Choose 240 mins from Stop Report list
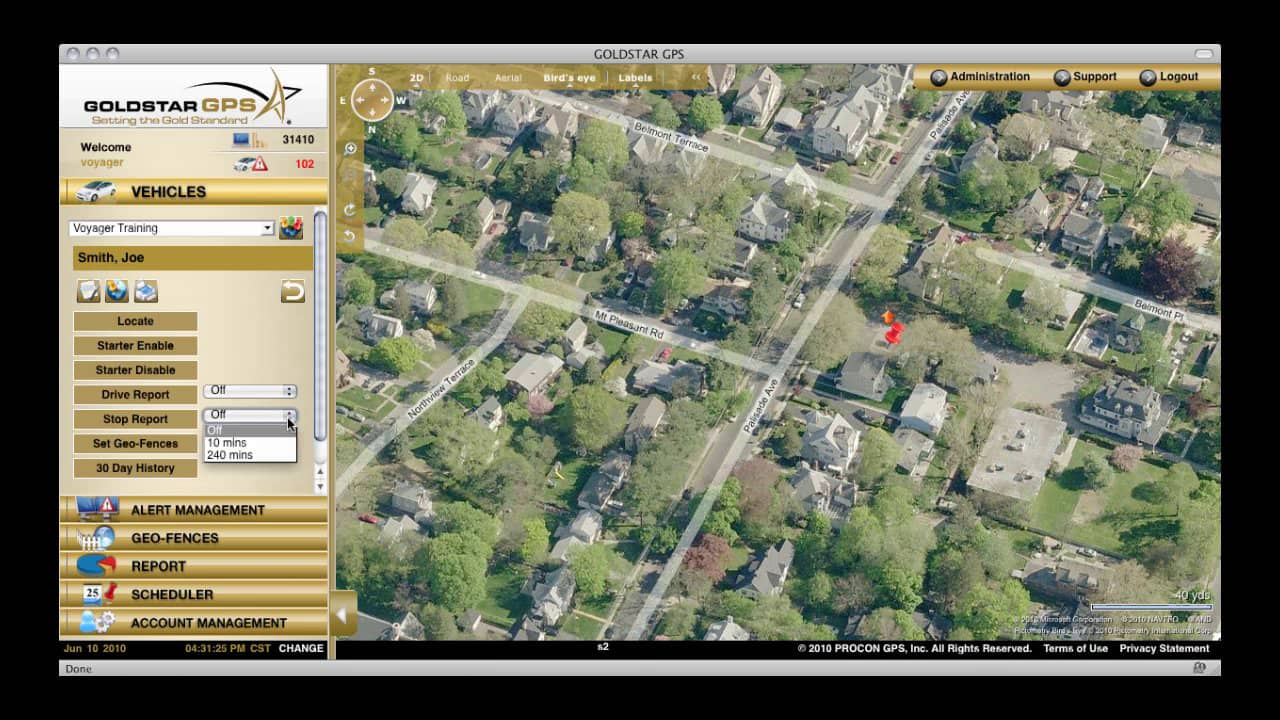This screenshot has height=720, width=1280. tap(229, 455)
